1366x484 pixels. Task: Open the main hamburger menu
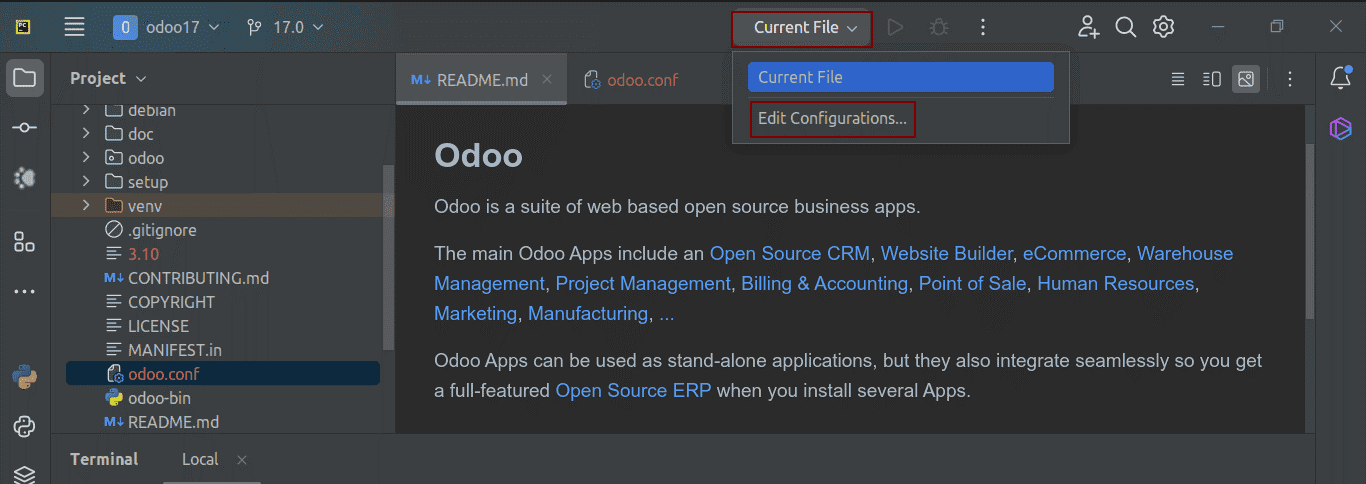click(x=74, y=27)
